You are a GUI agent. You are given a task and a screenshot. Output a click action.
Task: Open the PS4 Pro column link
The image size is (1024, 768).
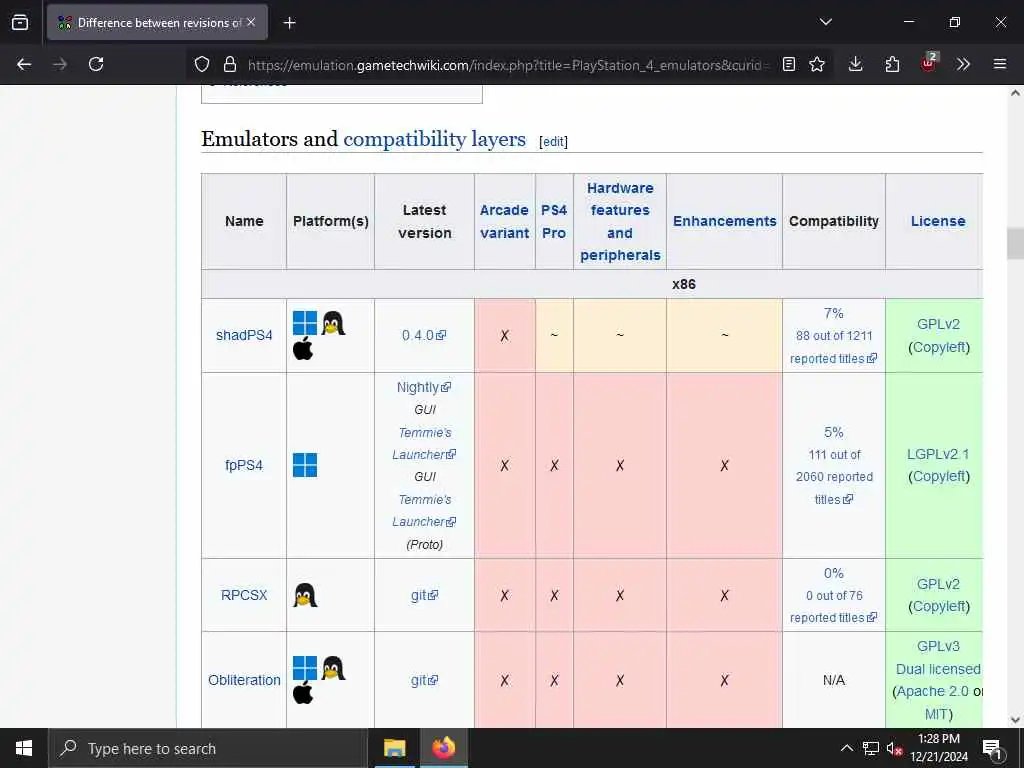pos(554,221)
